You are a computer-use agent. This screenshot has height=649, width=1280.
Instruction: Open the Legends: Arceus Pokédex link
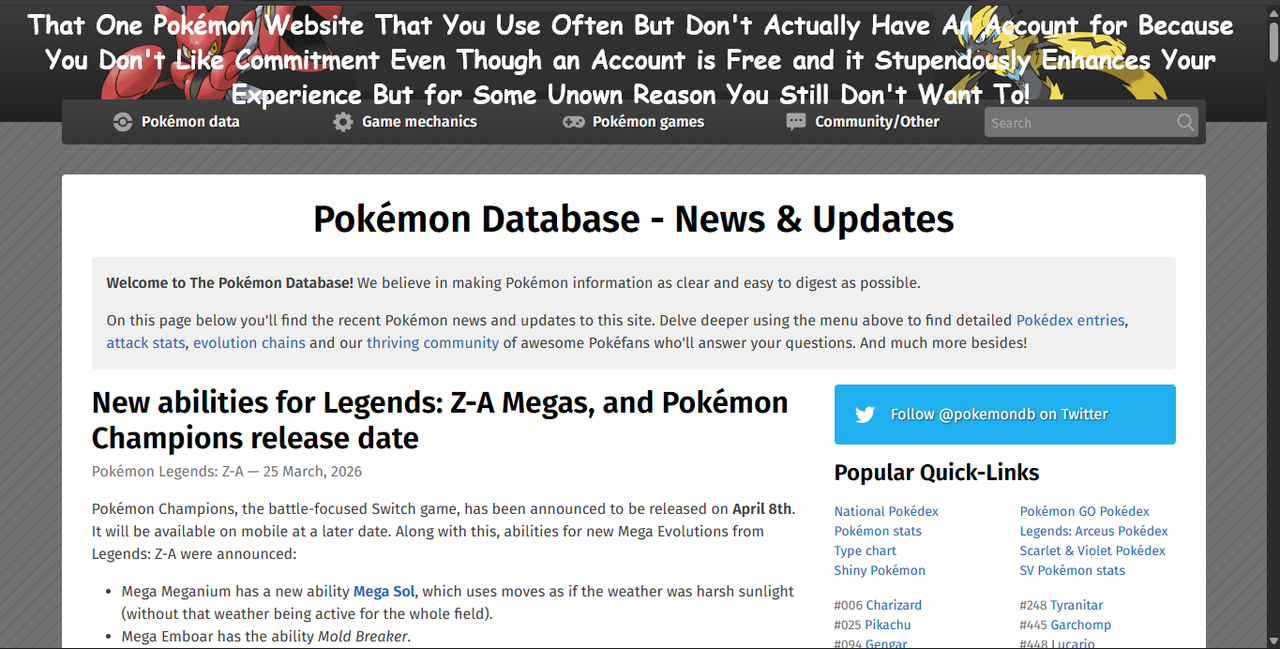[1094, 531]
